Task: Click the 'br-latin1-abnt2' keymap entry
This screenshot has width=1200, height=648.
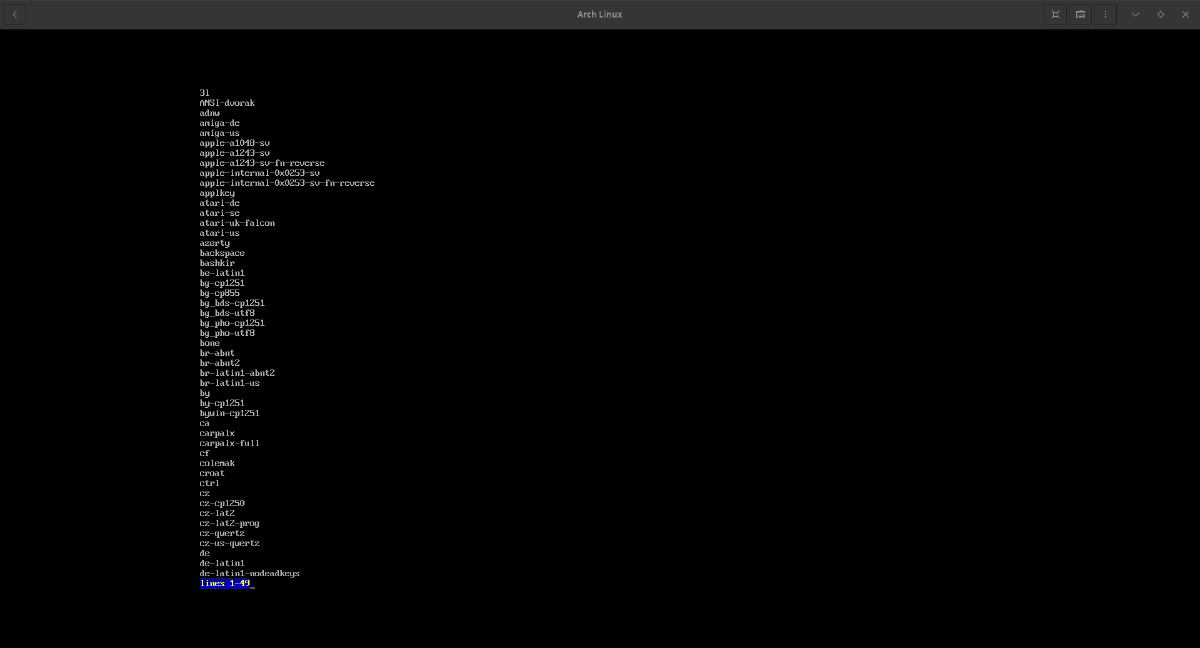Action: coord(237,373)
